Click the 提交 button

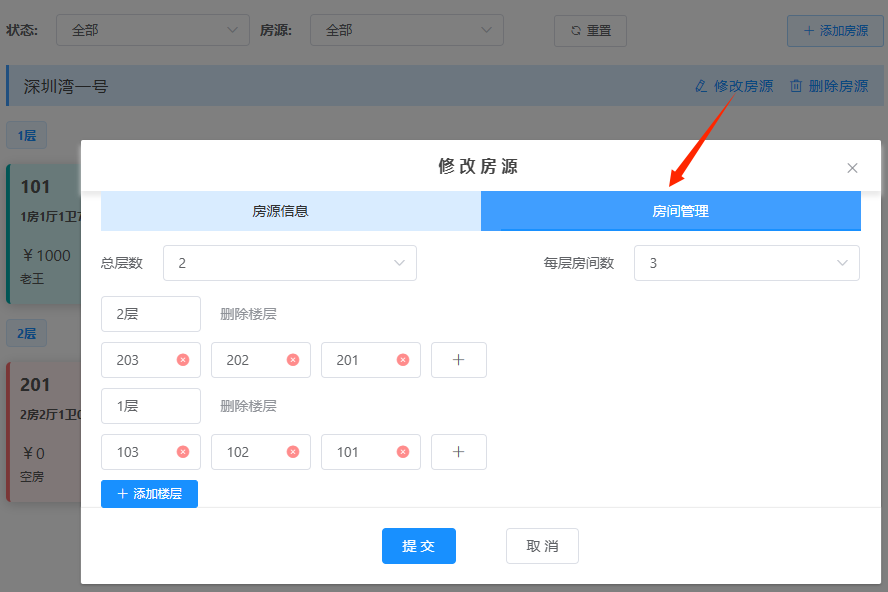[x=418, y=546]
